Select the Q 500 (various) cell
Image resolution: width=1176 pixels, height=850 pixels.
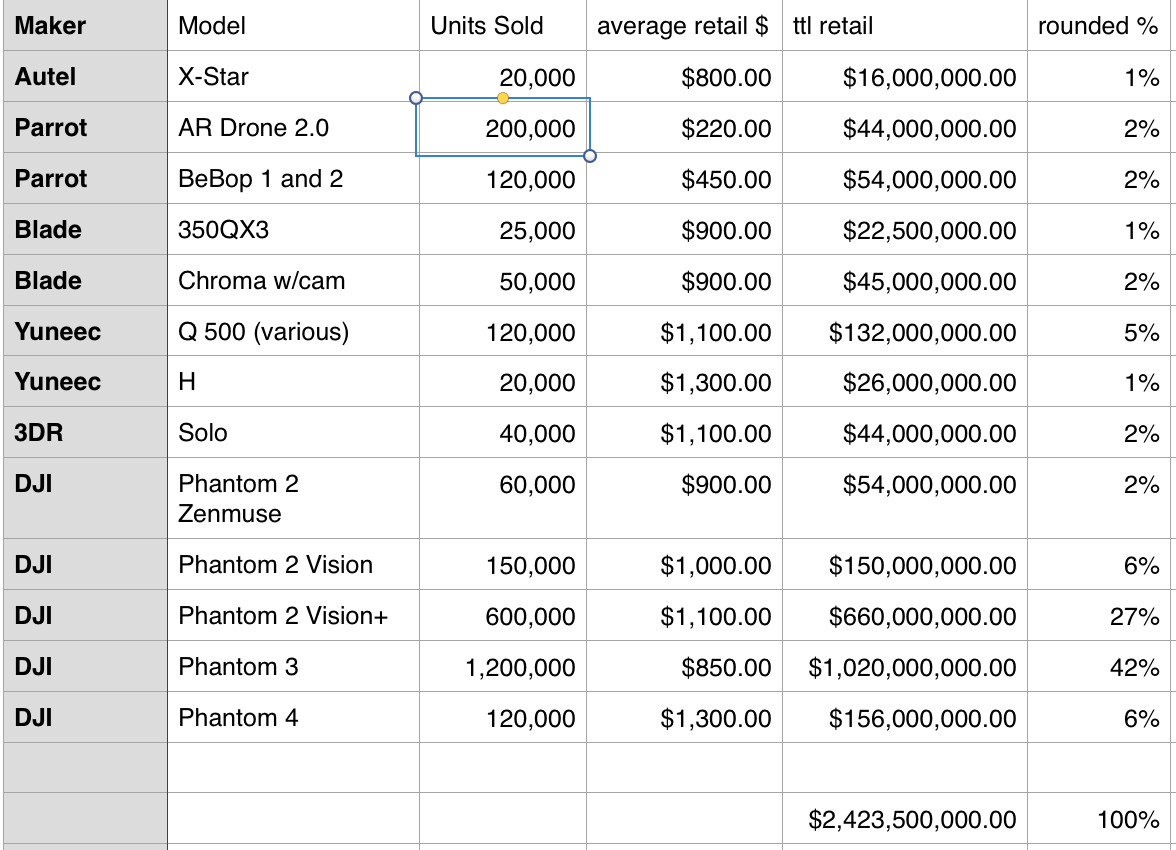coord(293,331)
